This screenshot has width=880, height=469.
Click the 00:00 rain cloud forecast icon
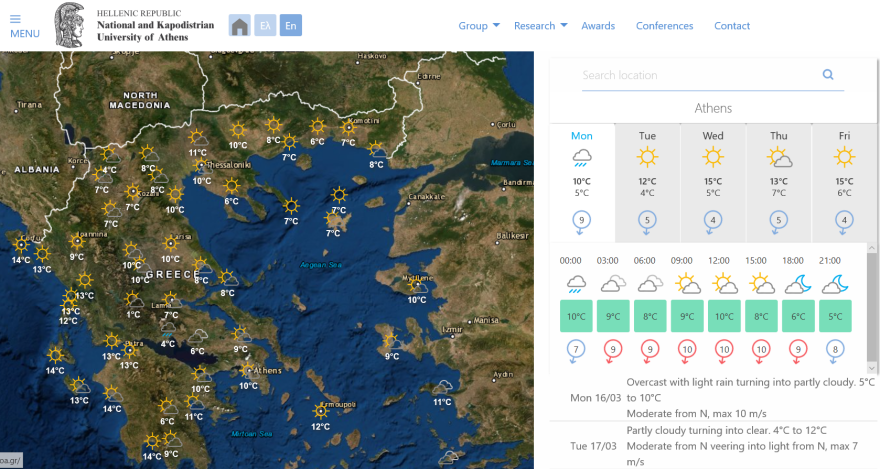coord(575,284)
